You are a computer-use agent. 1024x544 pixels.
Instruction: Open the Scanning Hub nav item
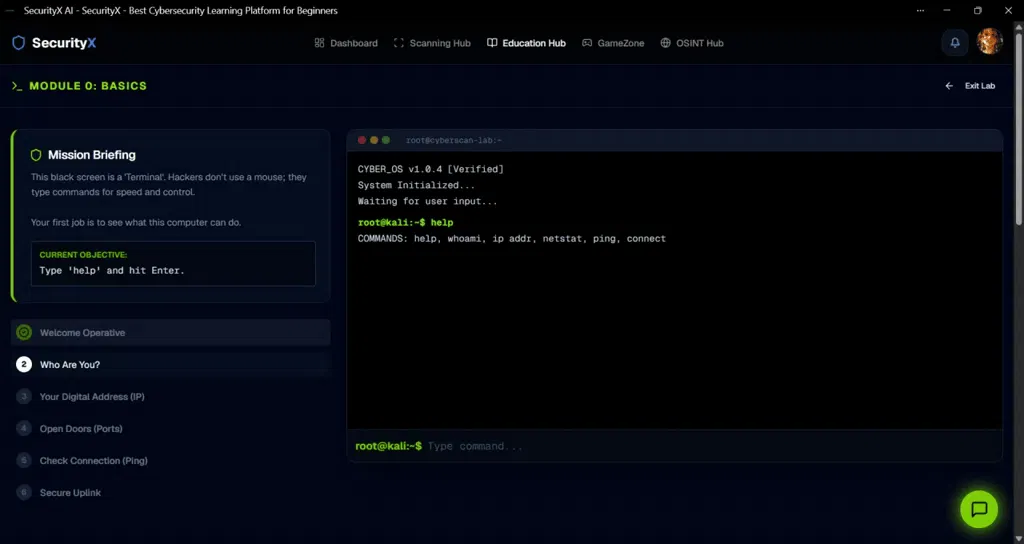pos(432,43)
